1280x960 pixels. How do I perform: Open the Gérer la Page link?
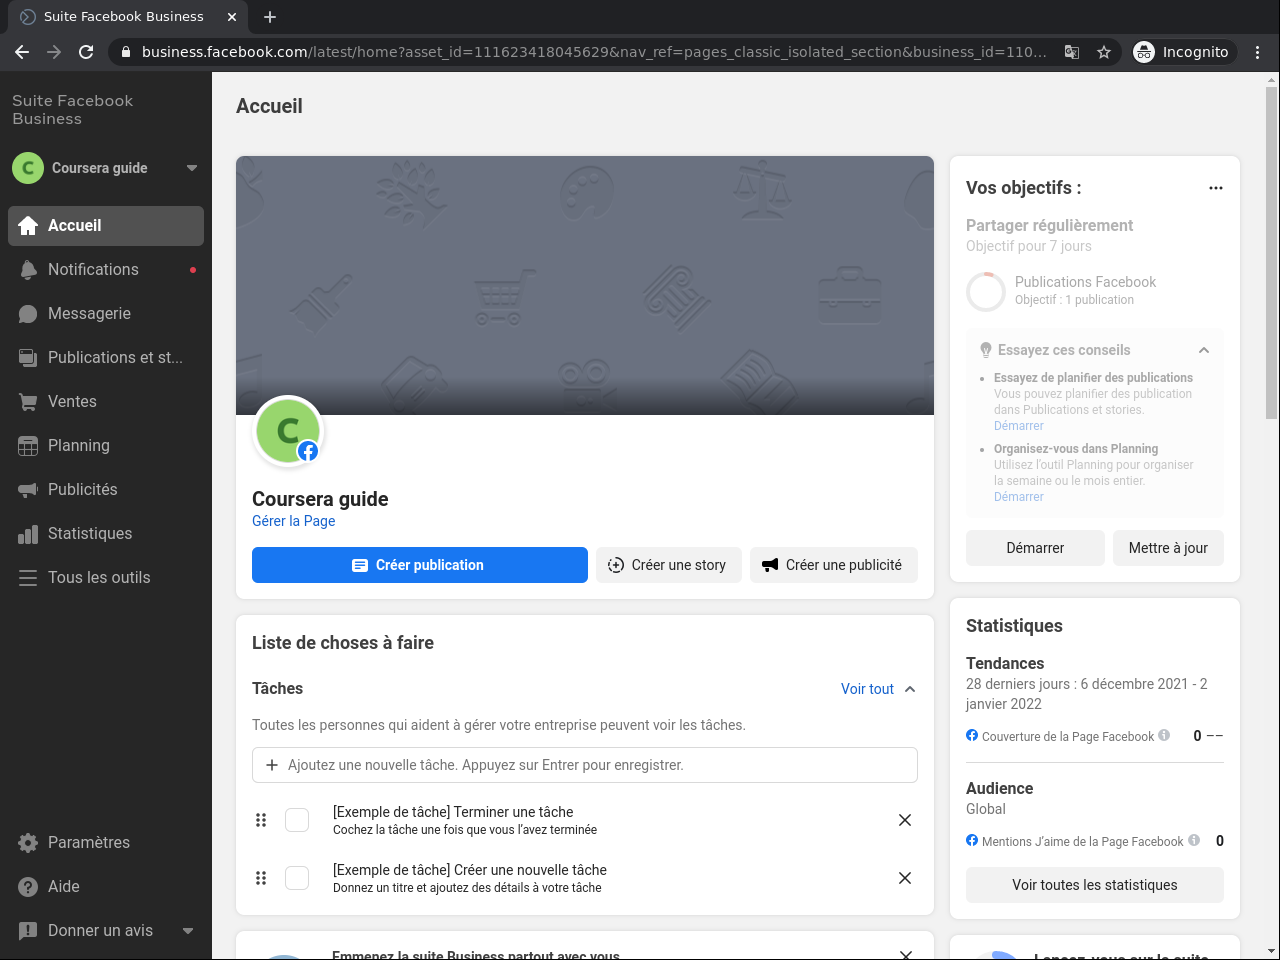(x=294, y=521)
